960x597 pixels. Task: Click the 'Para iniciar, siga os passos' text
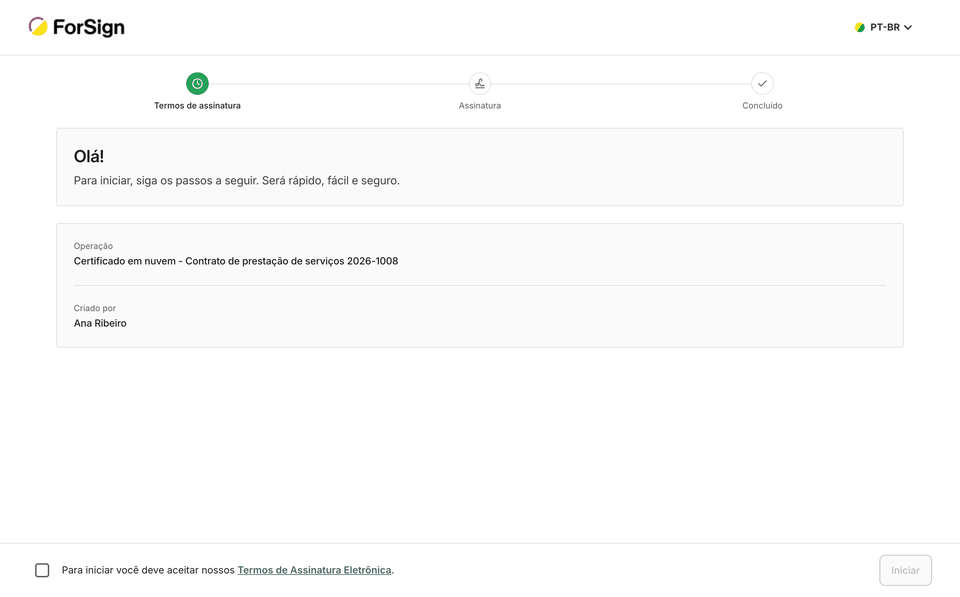[x=236, y=181]
